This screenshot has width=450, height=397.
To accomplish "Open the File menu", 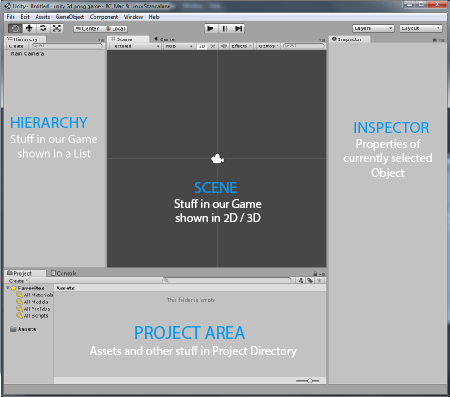I will click(x=10, y=17).
